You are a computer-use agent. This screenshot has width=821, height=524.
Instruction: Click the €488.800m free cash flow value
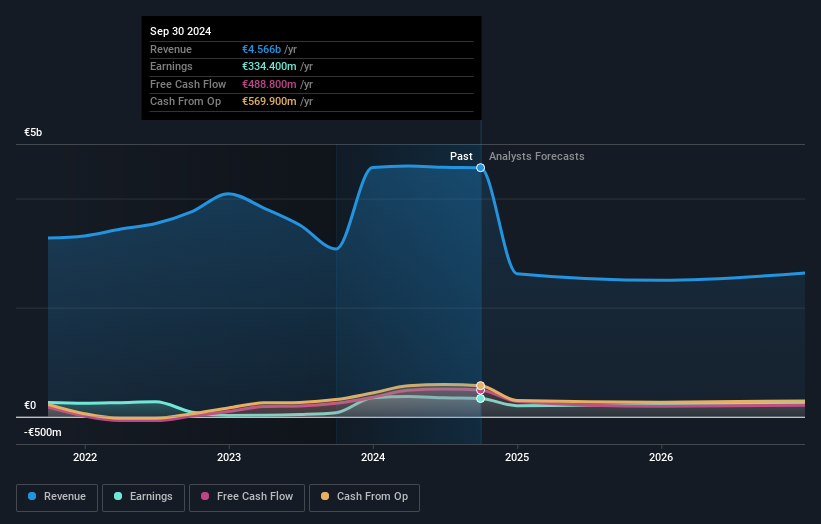269,84
